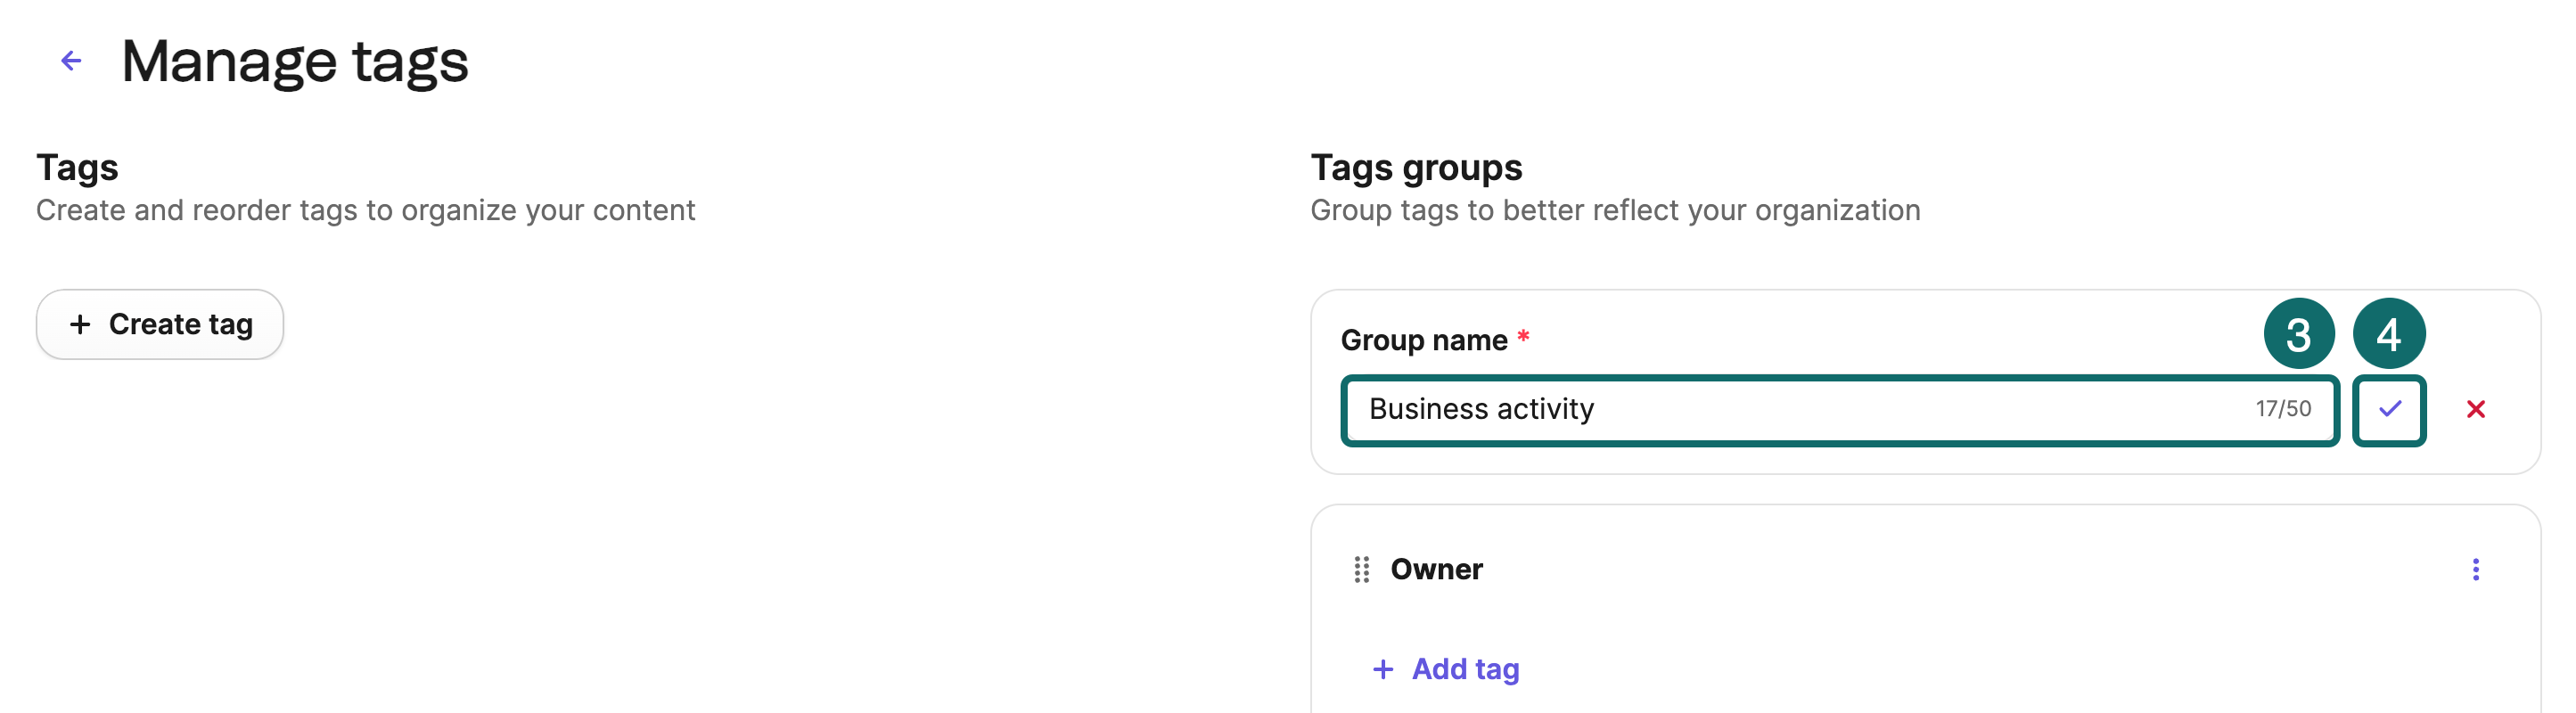
Task: Click the Tags groups heading
Action: click(x=1416, y=167)
